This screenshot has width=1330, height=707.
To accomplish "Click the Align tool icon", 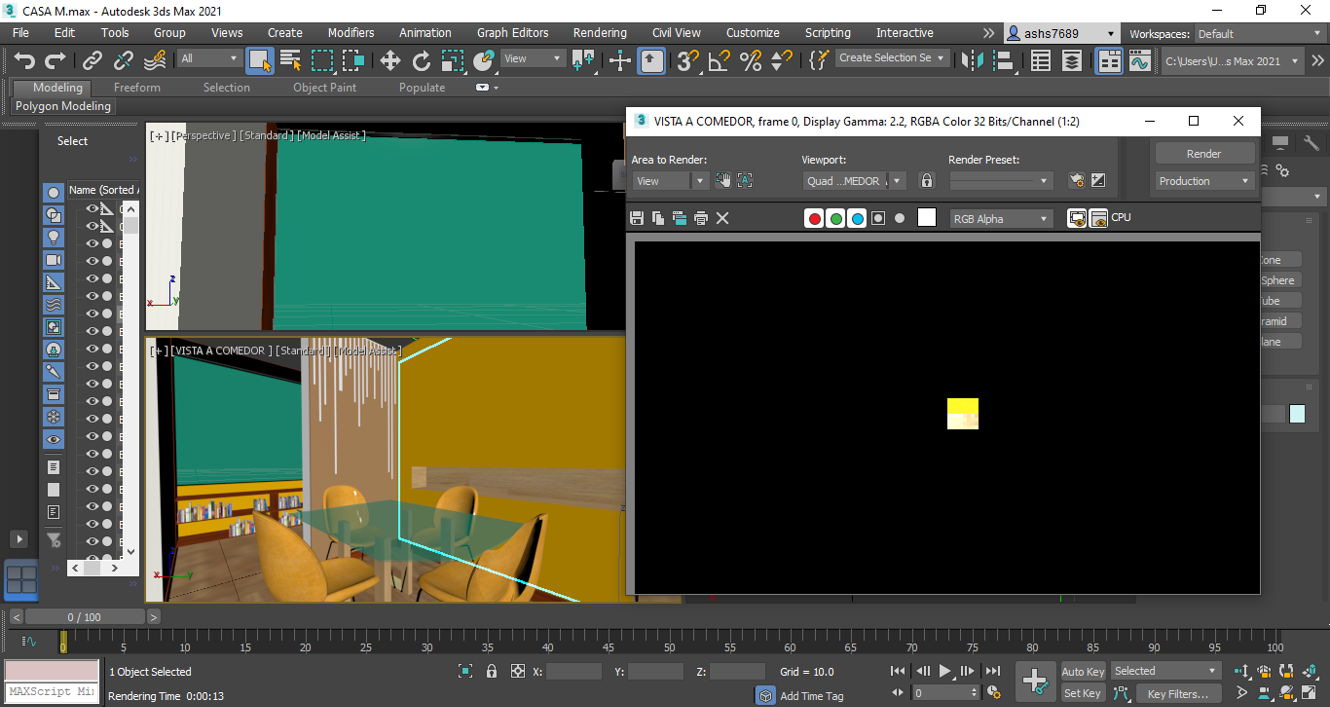I will 1003,60.
